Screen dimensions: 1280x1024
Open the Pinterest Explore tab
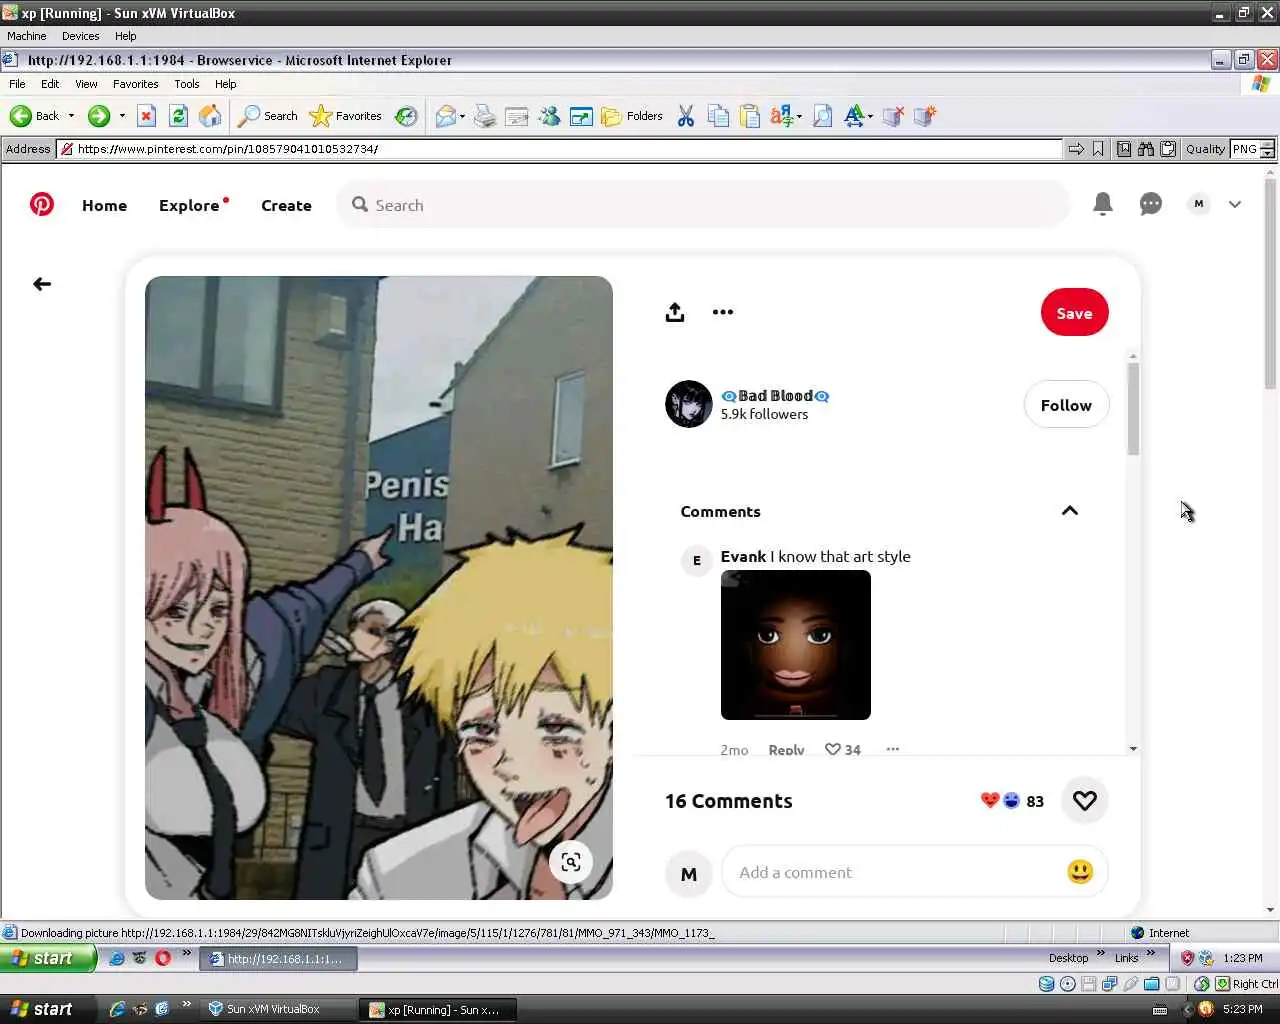189,205
